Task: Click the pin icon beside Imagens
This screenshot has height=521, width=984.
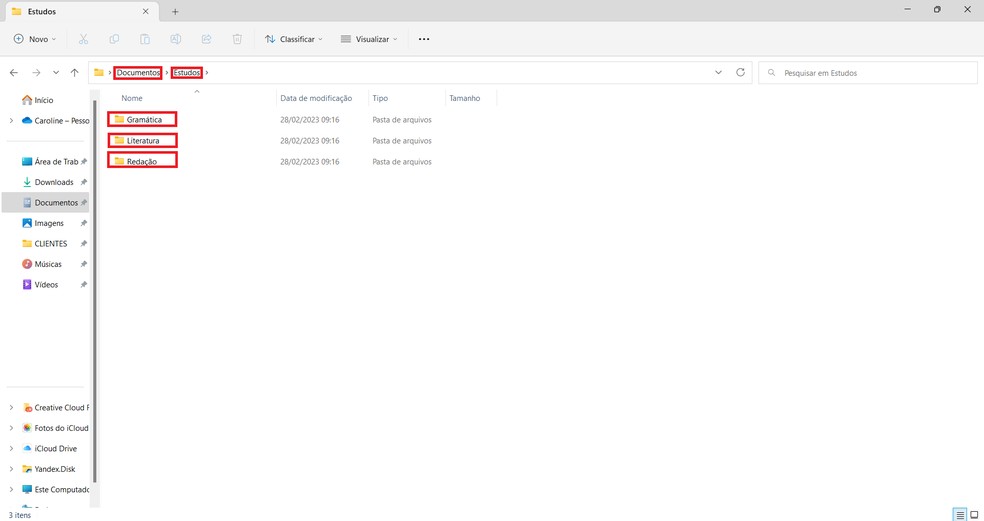Action: [x=83, y=223]
